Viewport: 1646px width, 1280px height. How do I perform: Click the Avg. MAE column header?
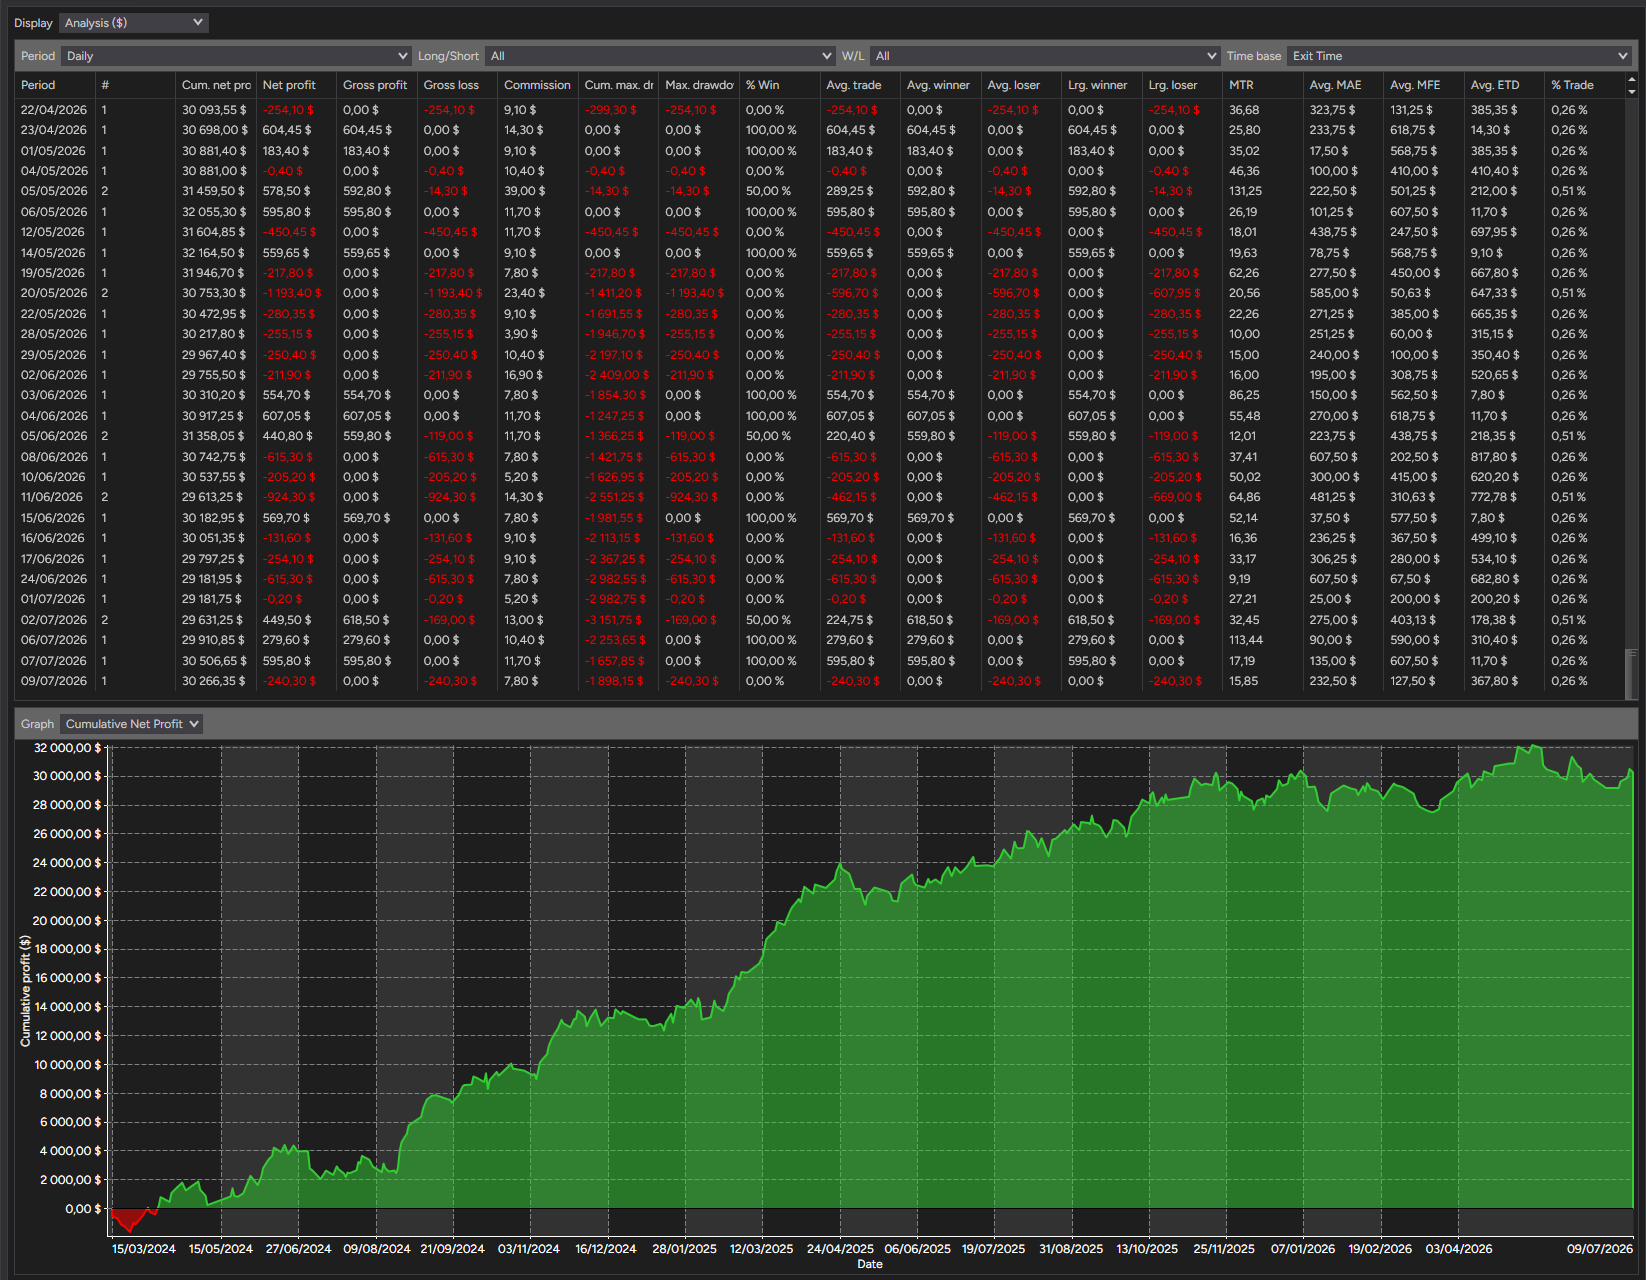click(1343, 85)
